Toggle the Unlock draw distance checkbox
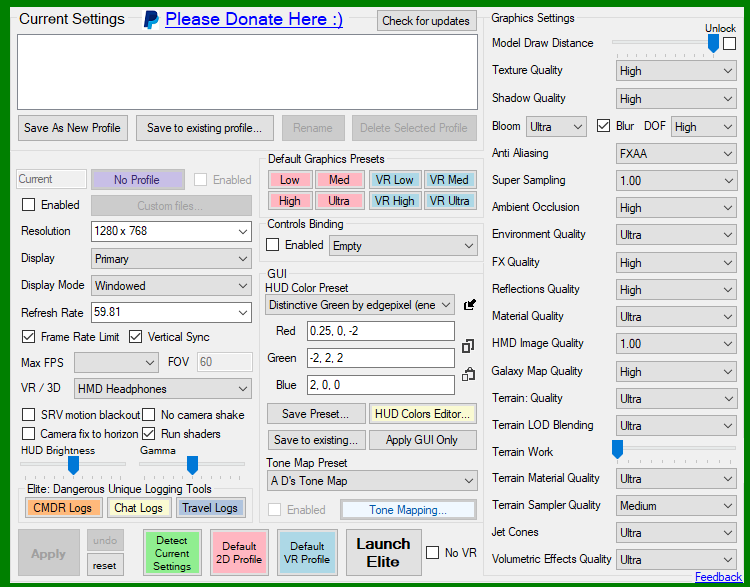 pyautogui.click(x=729, y=44)
